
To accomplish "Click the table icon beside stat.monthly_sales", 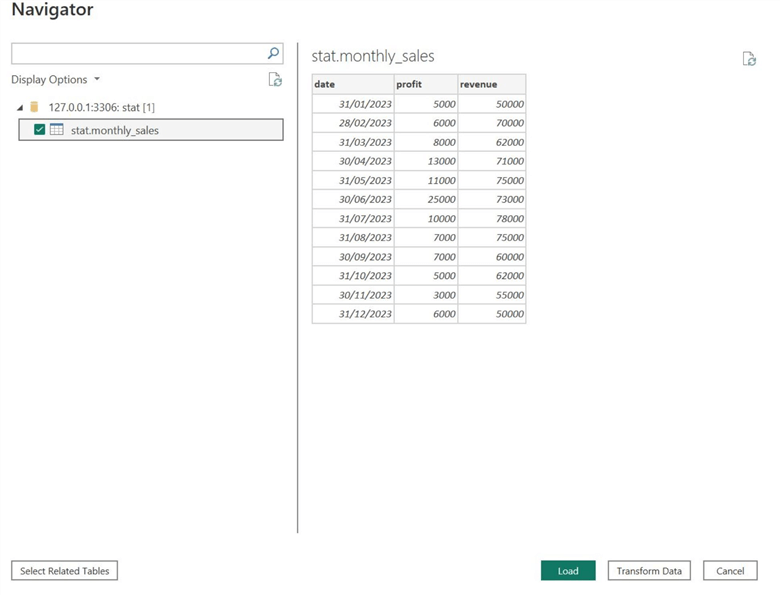I will [x=57, y=130].
